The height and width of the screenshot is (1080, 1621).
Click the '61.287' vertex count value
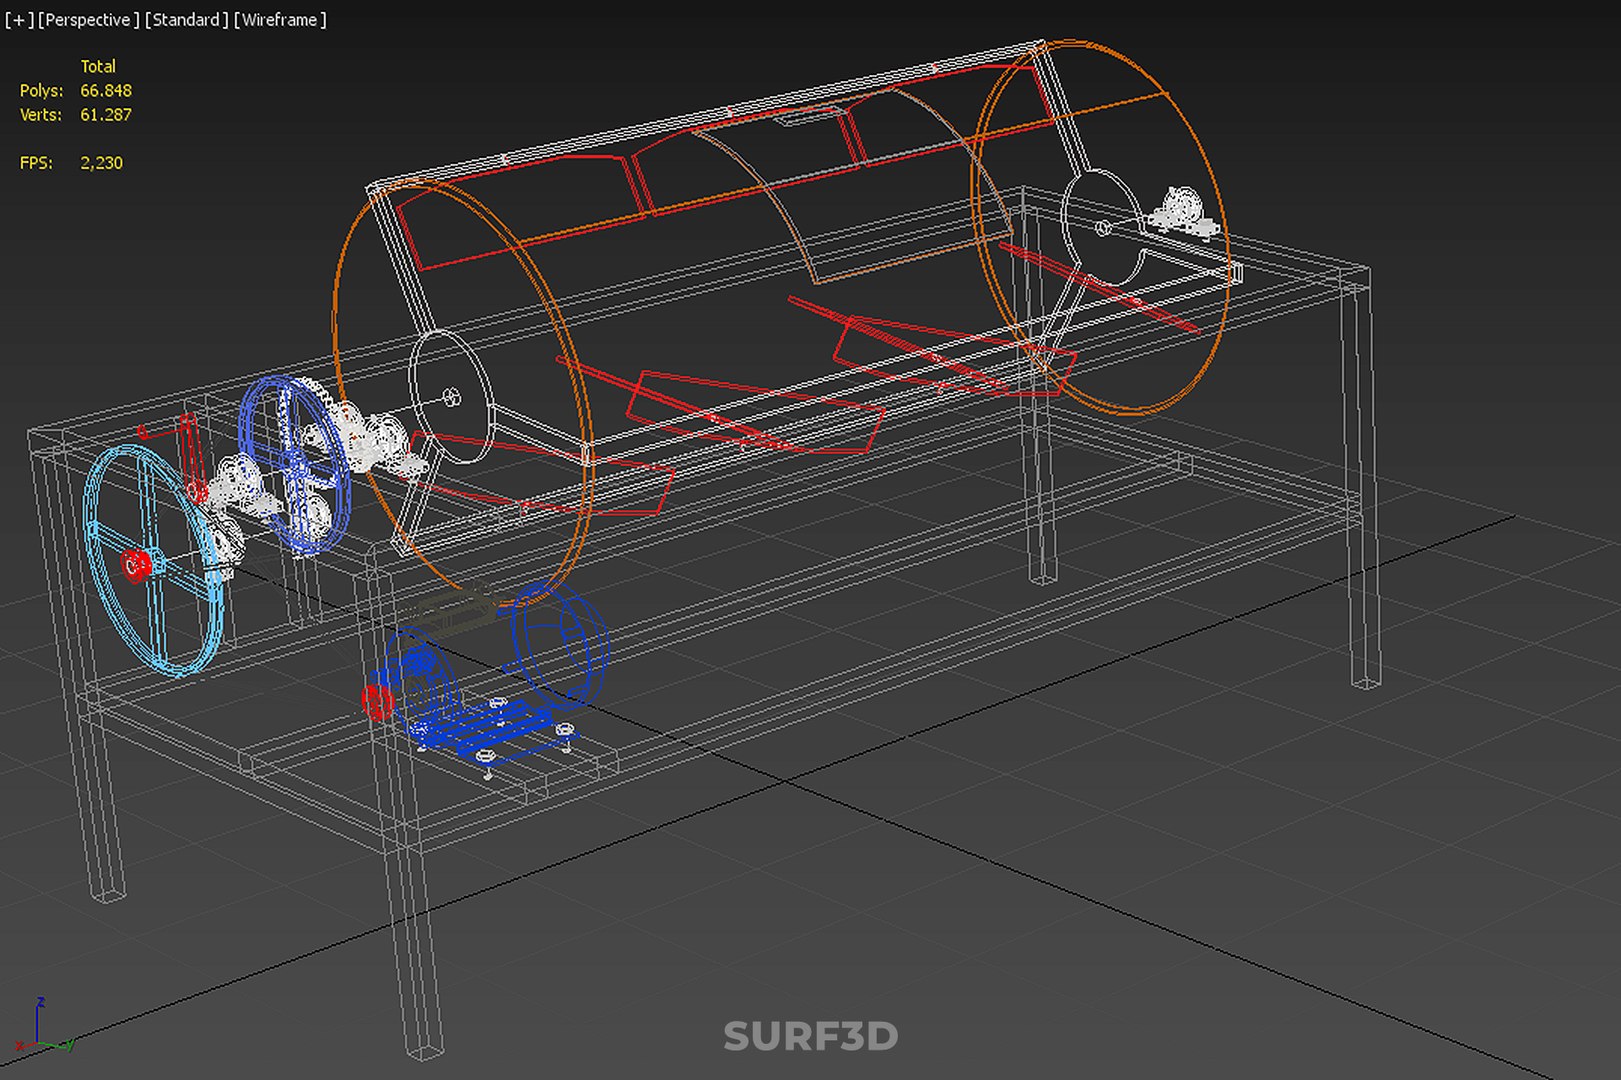point(106,115)
